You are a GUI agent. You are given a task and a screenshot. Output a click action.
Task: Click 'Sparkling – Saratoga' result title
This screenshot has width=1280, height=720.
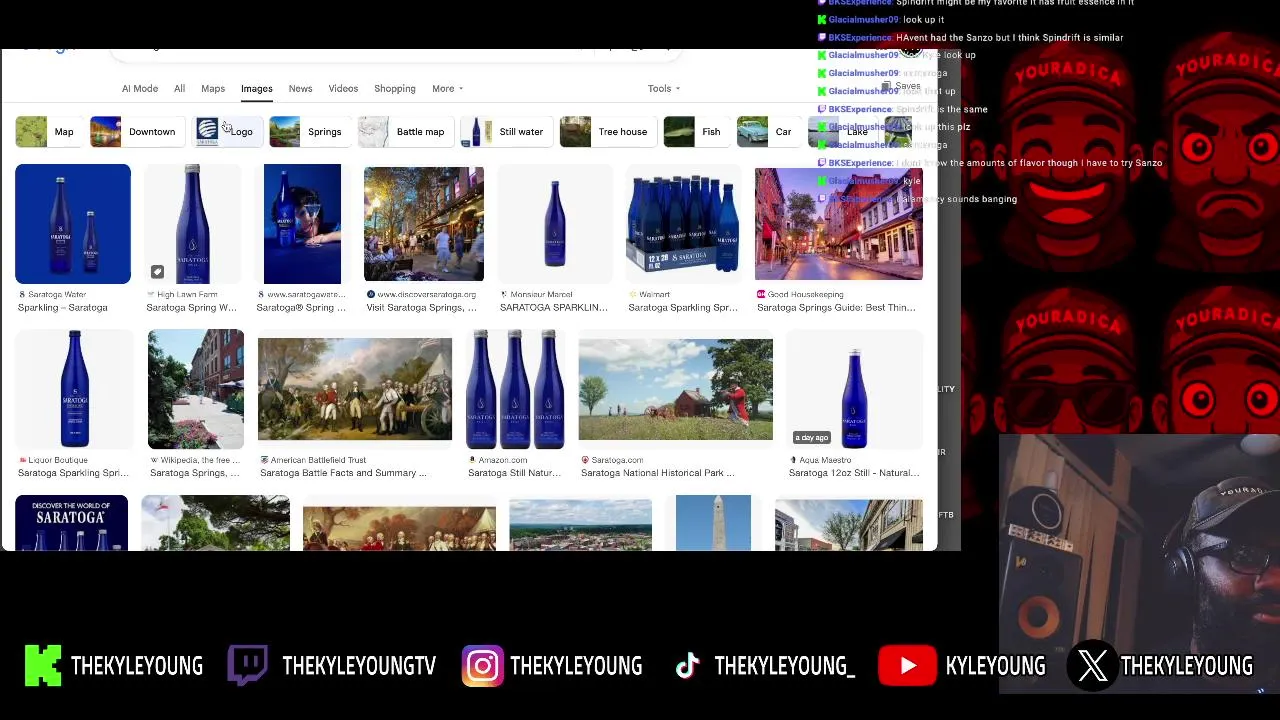[x=62, y=308]
